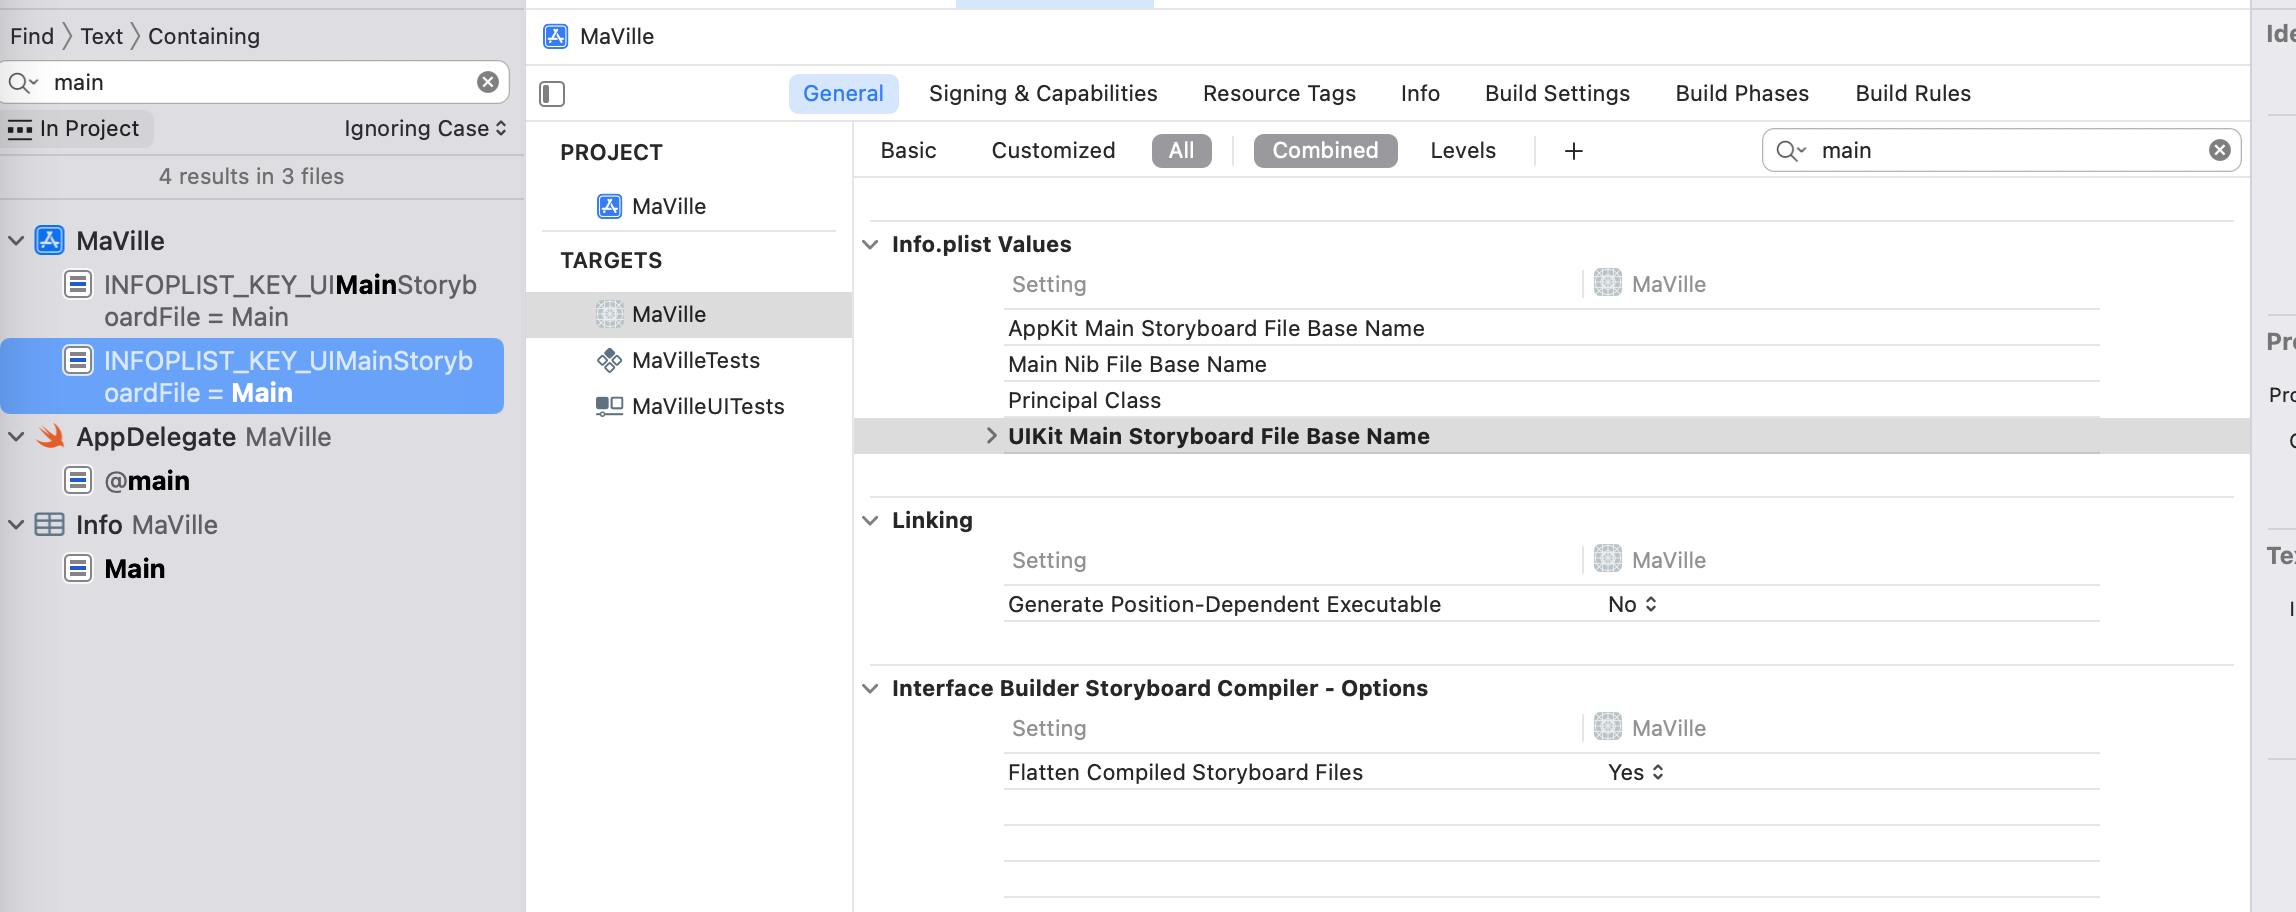Collapse the Info.plist Values section
2296x912 pixels.
click(x=871, y=244)
